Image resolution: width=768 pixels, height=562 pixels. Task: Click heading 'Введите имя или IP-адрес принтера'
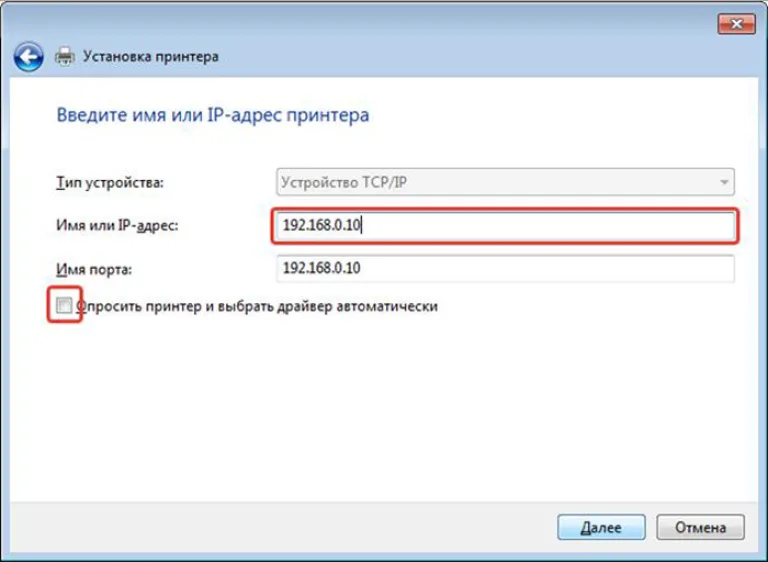(213, 115)
